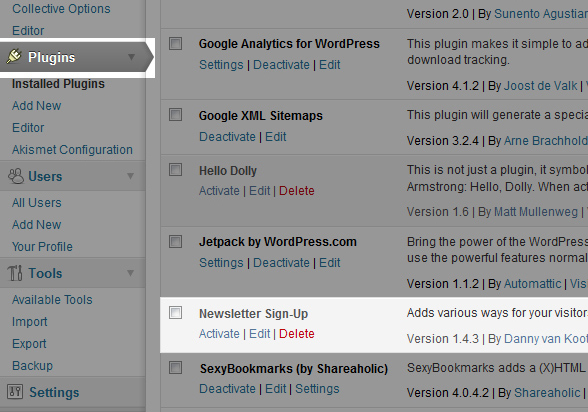Open the Editor link above Plugins menu
588x412 pixels.
[28, 31]
